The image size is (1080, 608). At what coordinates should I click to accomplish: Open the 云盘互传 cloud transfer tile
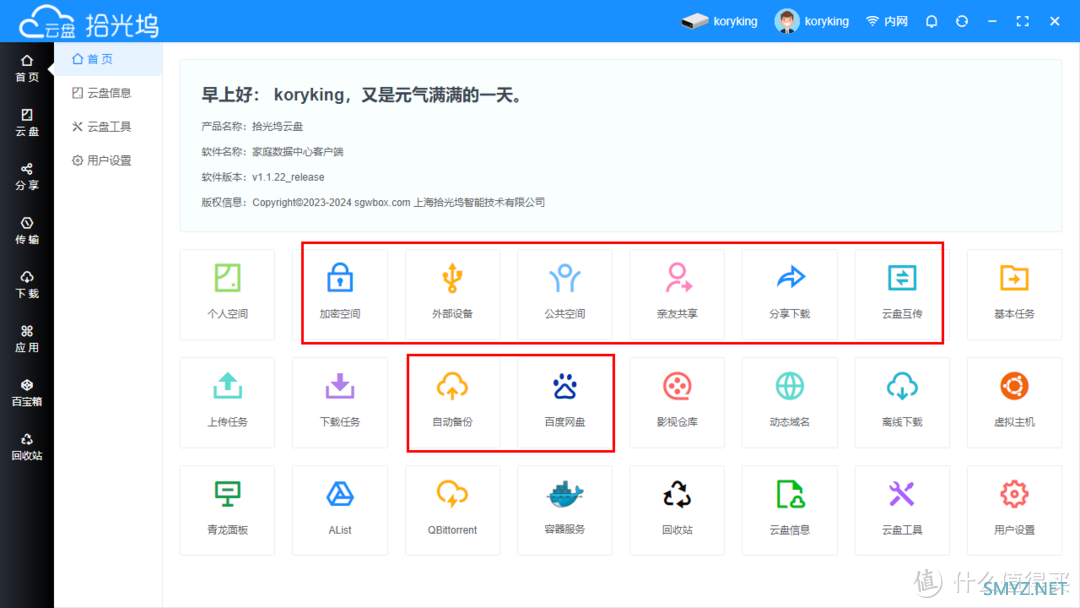pyautogui.click(x=902, y=294)
